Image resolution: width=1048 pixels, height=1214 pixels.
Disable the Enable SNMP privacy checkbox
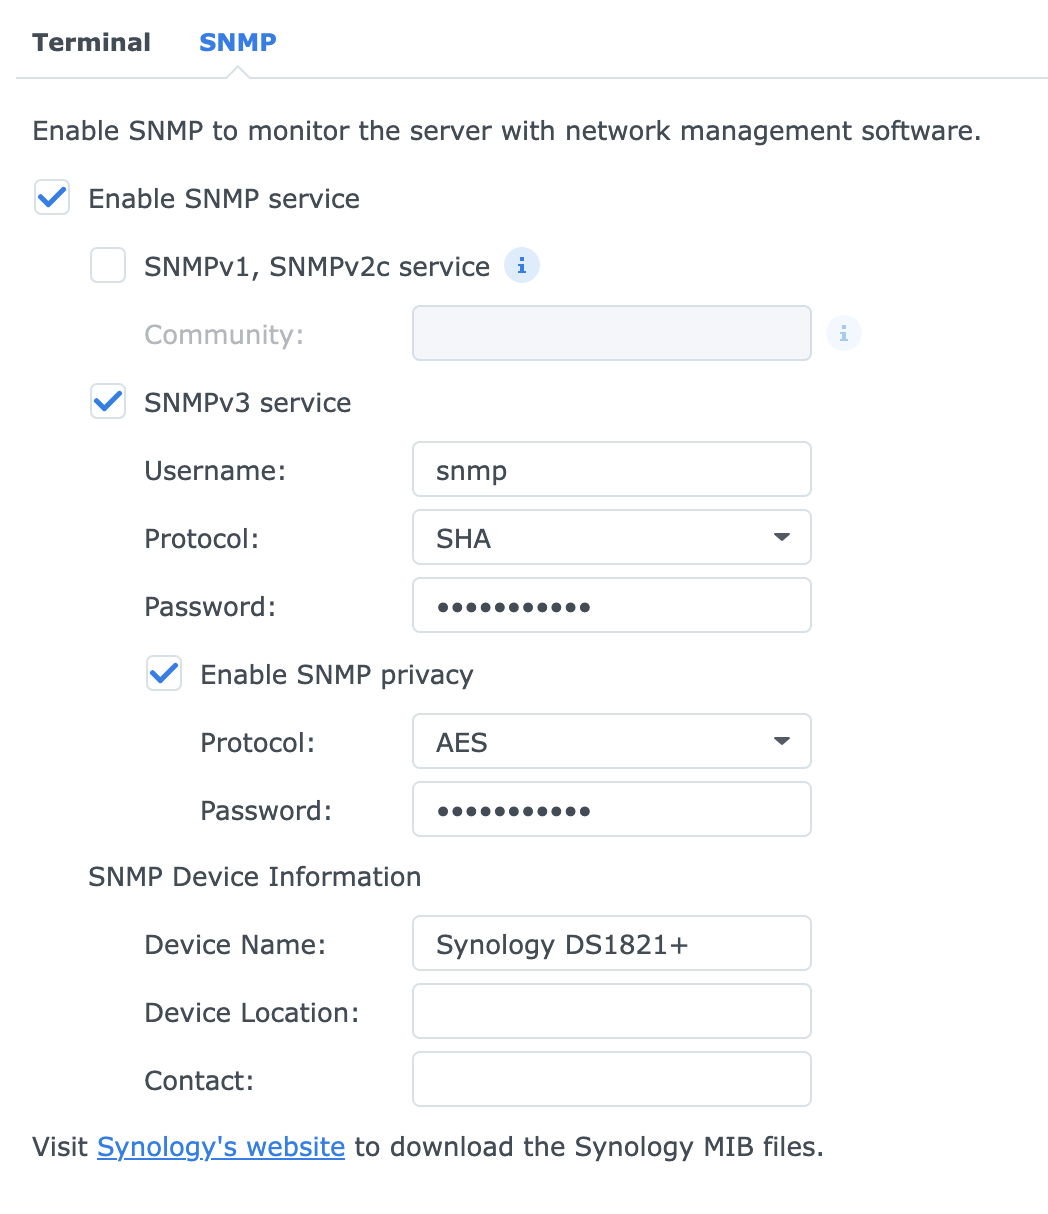tap(164, 674)
